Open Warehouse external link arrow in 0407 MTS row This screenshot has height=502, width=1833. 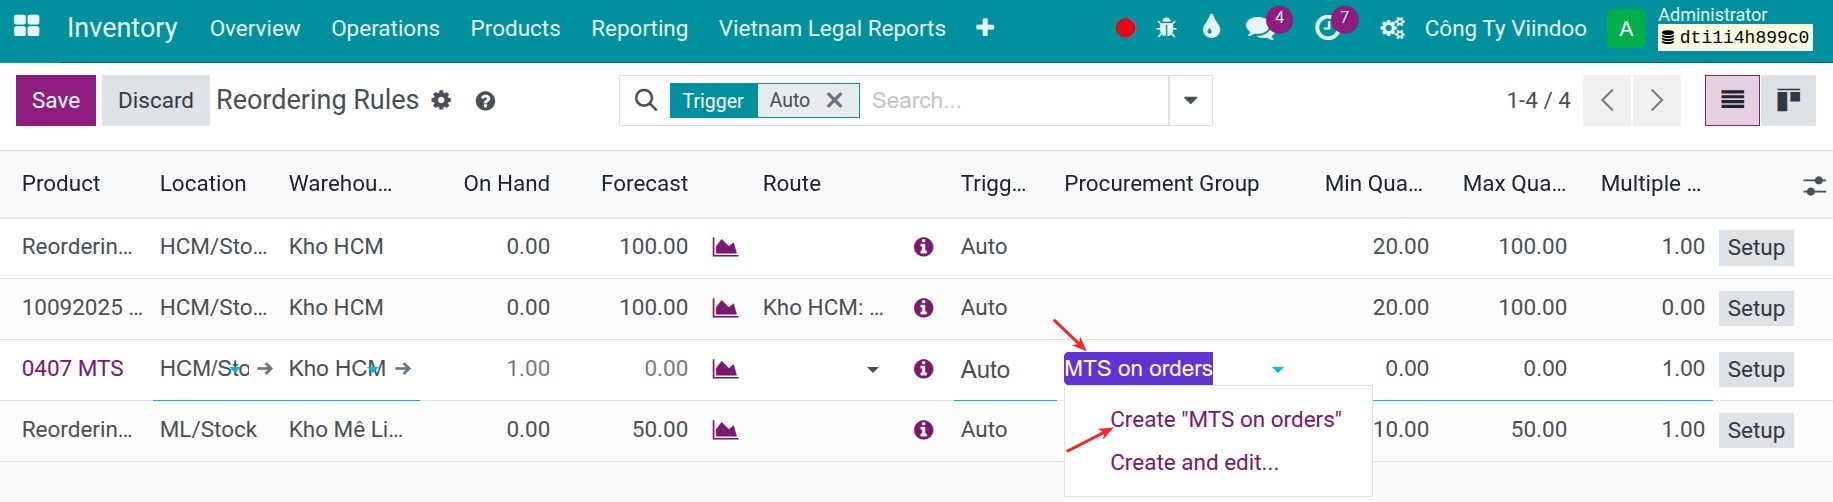[403, 369]
